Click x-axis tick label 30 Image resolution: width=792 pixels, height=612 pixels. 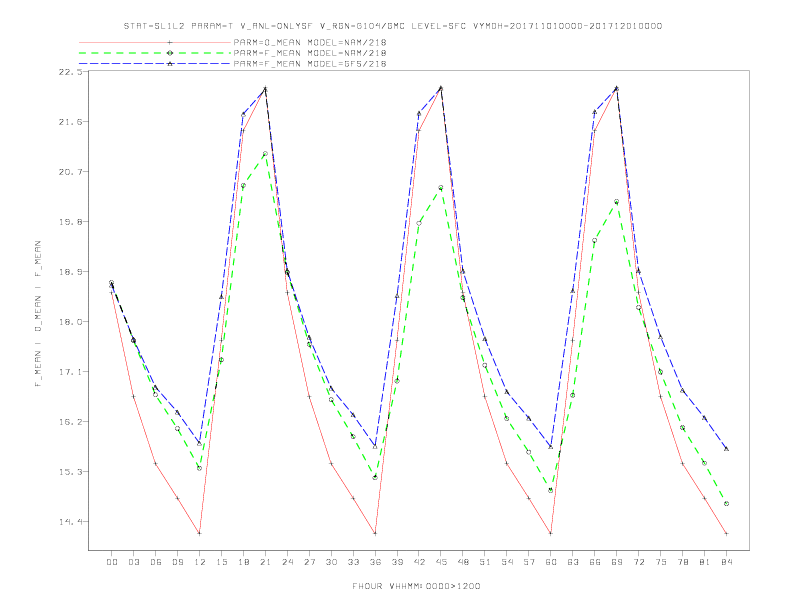point(331,562)
